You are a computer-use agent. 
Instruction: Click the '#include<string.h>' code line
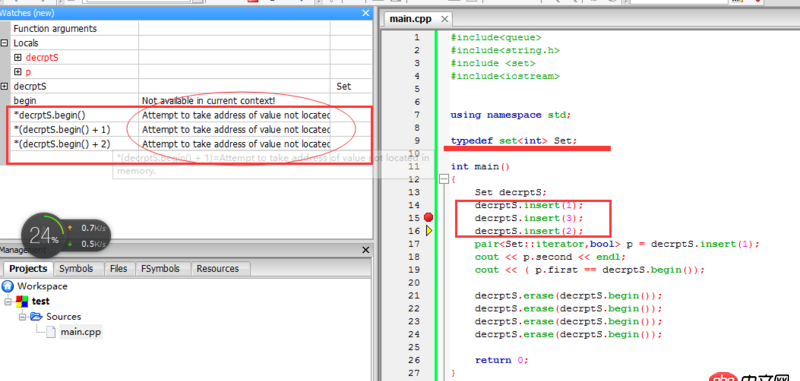tap(505, 50)
